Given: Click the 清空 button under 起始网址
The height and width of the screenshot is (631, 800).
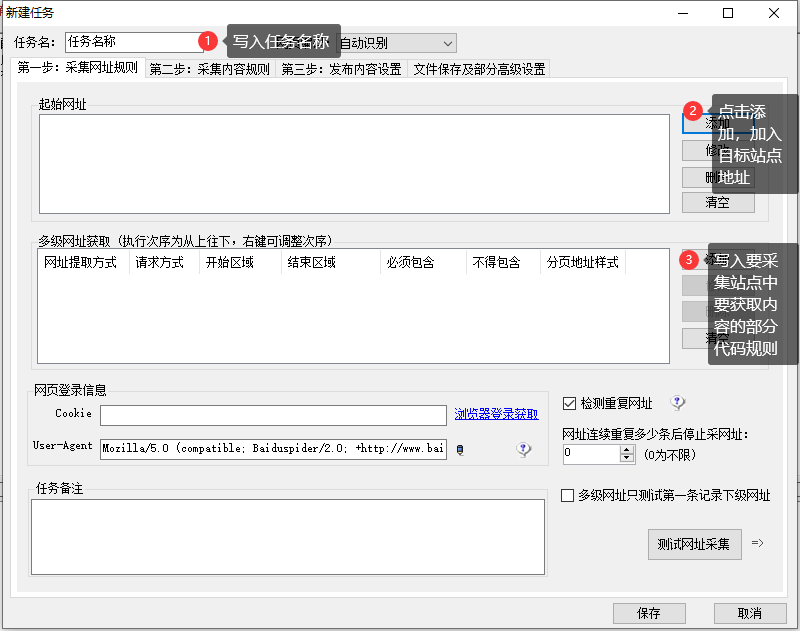Looking at the screenshot, I should click(718, 203).
